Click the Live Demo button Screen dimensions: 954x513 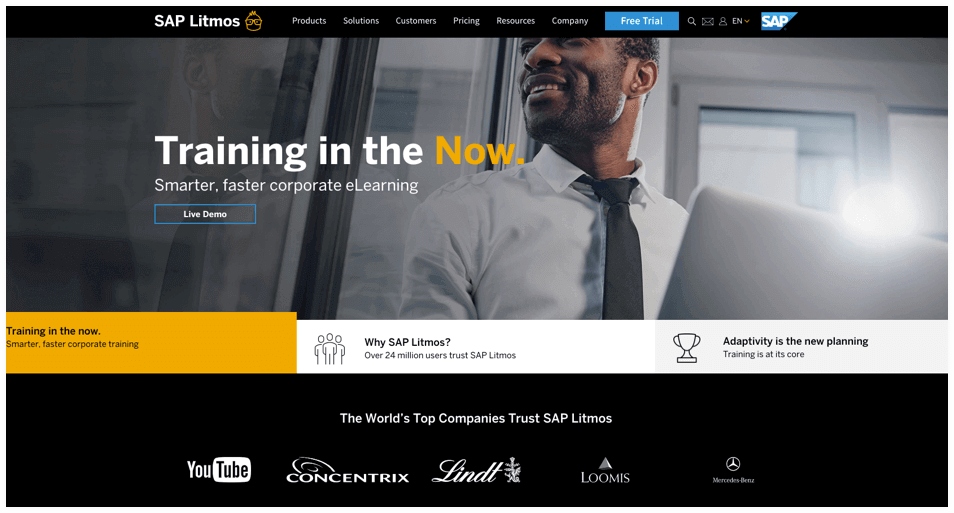205,214
